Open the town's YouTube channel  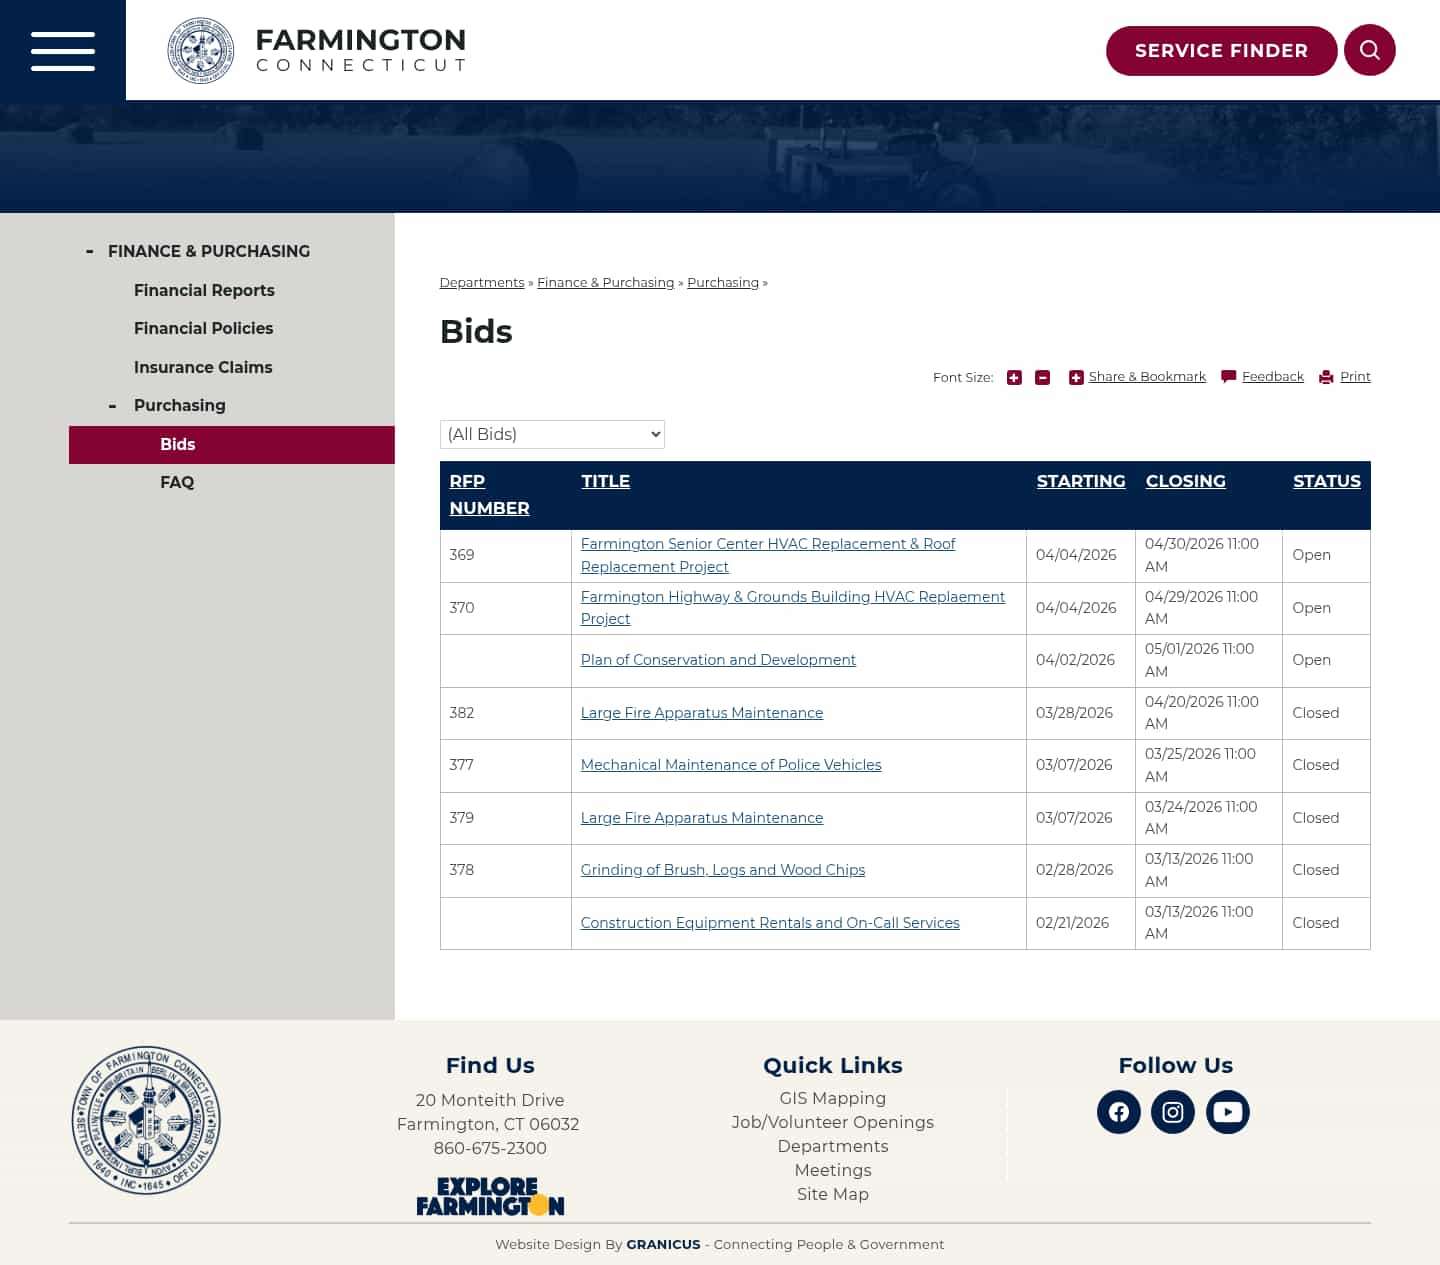tap(1228, 1111)
